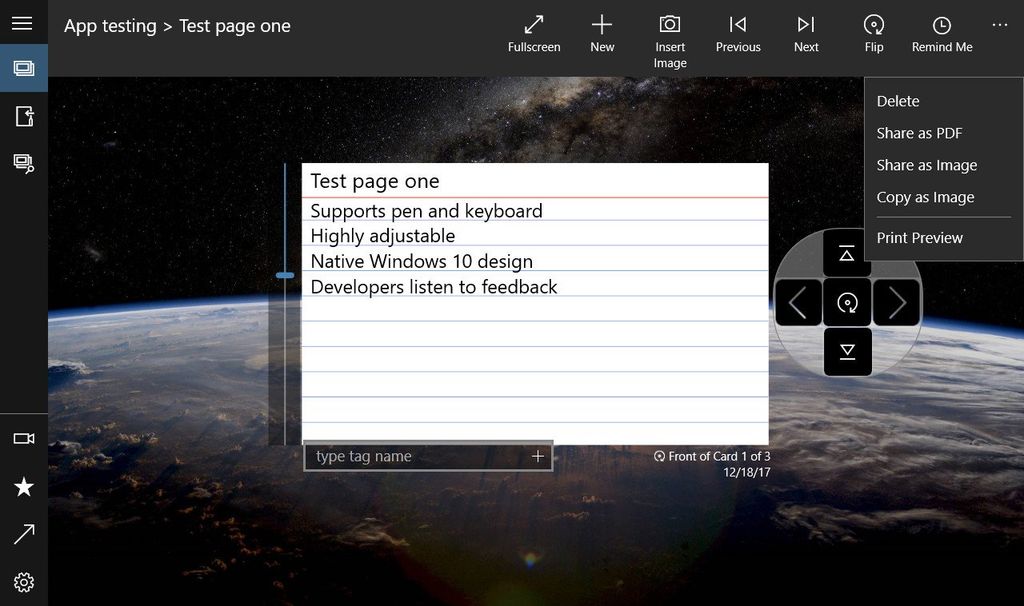Screen dimensions: 1024x606
Task: Jump to last card using bottom overlay arrow
Action: [x=847, y=352]
